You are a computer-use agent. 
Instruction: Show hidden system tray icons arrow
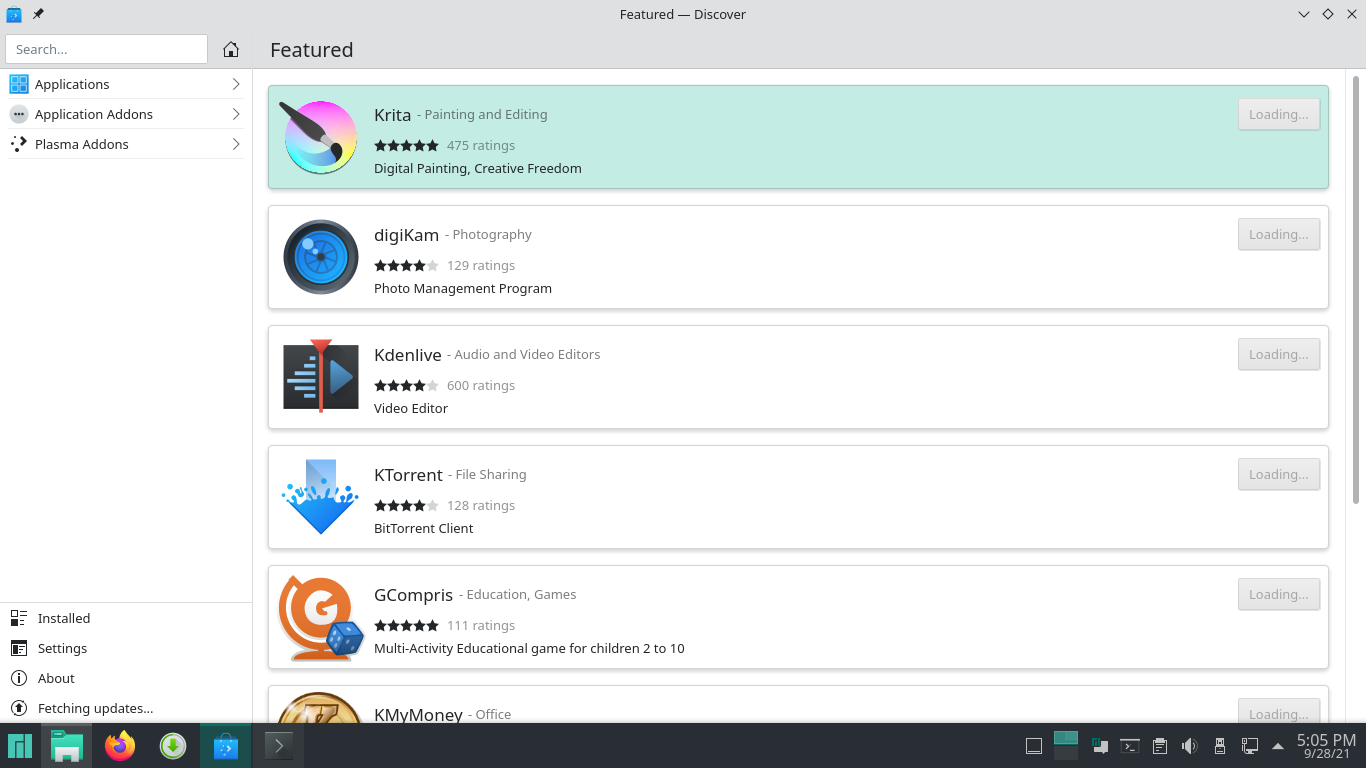click(1278, 746)
